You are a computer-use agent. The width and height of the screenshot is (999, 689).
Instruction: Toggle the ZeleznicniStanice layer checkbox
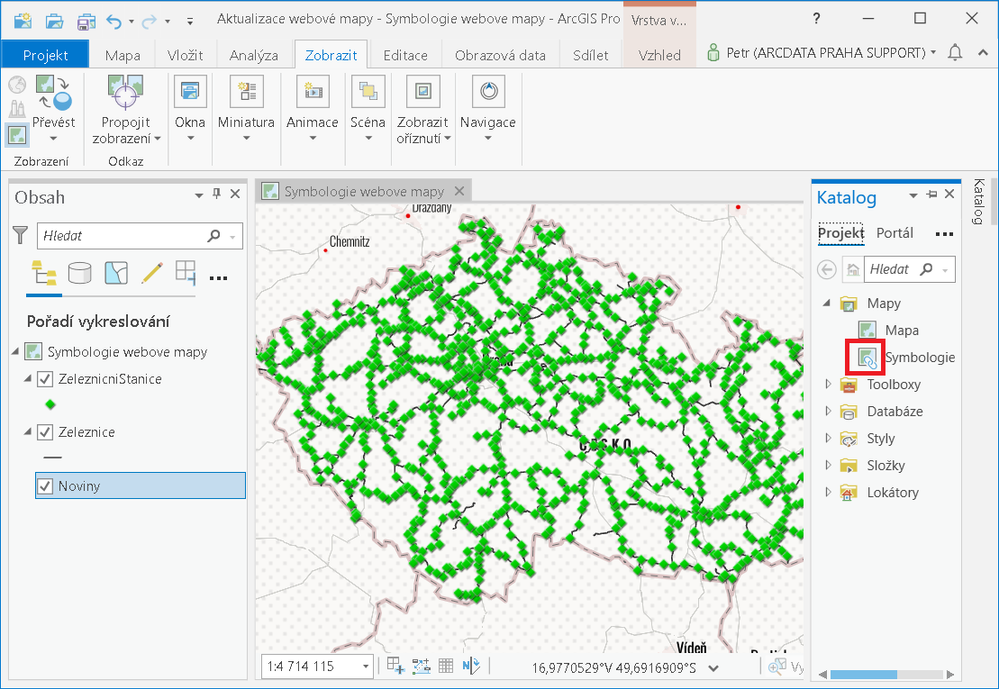[x=45, y=379]
